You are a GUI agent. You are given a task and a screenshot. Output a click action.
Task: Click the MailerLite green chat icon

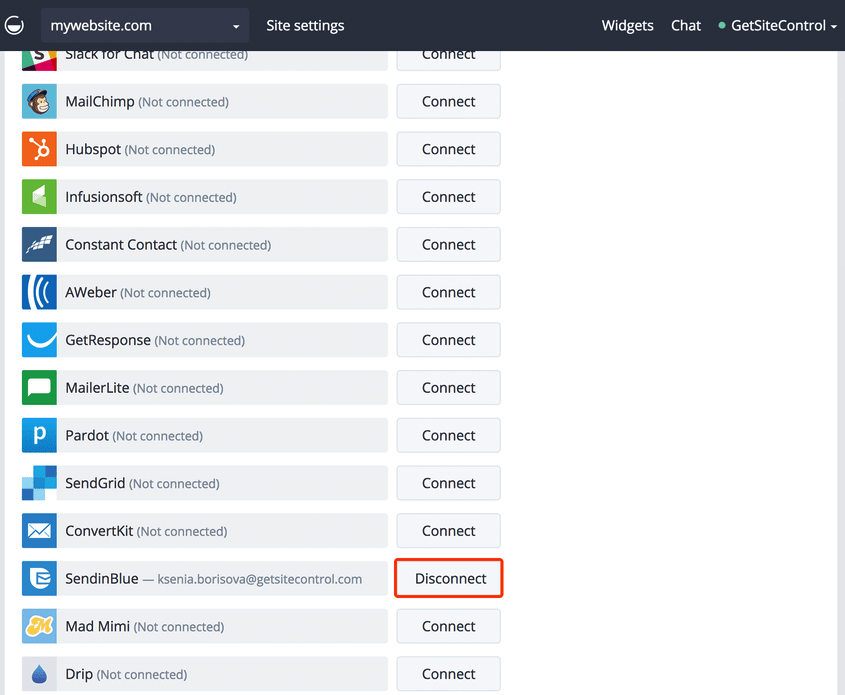(x=39, y=387)
